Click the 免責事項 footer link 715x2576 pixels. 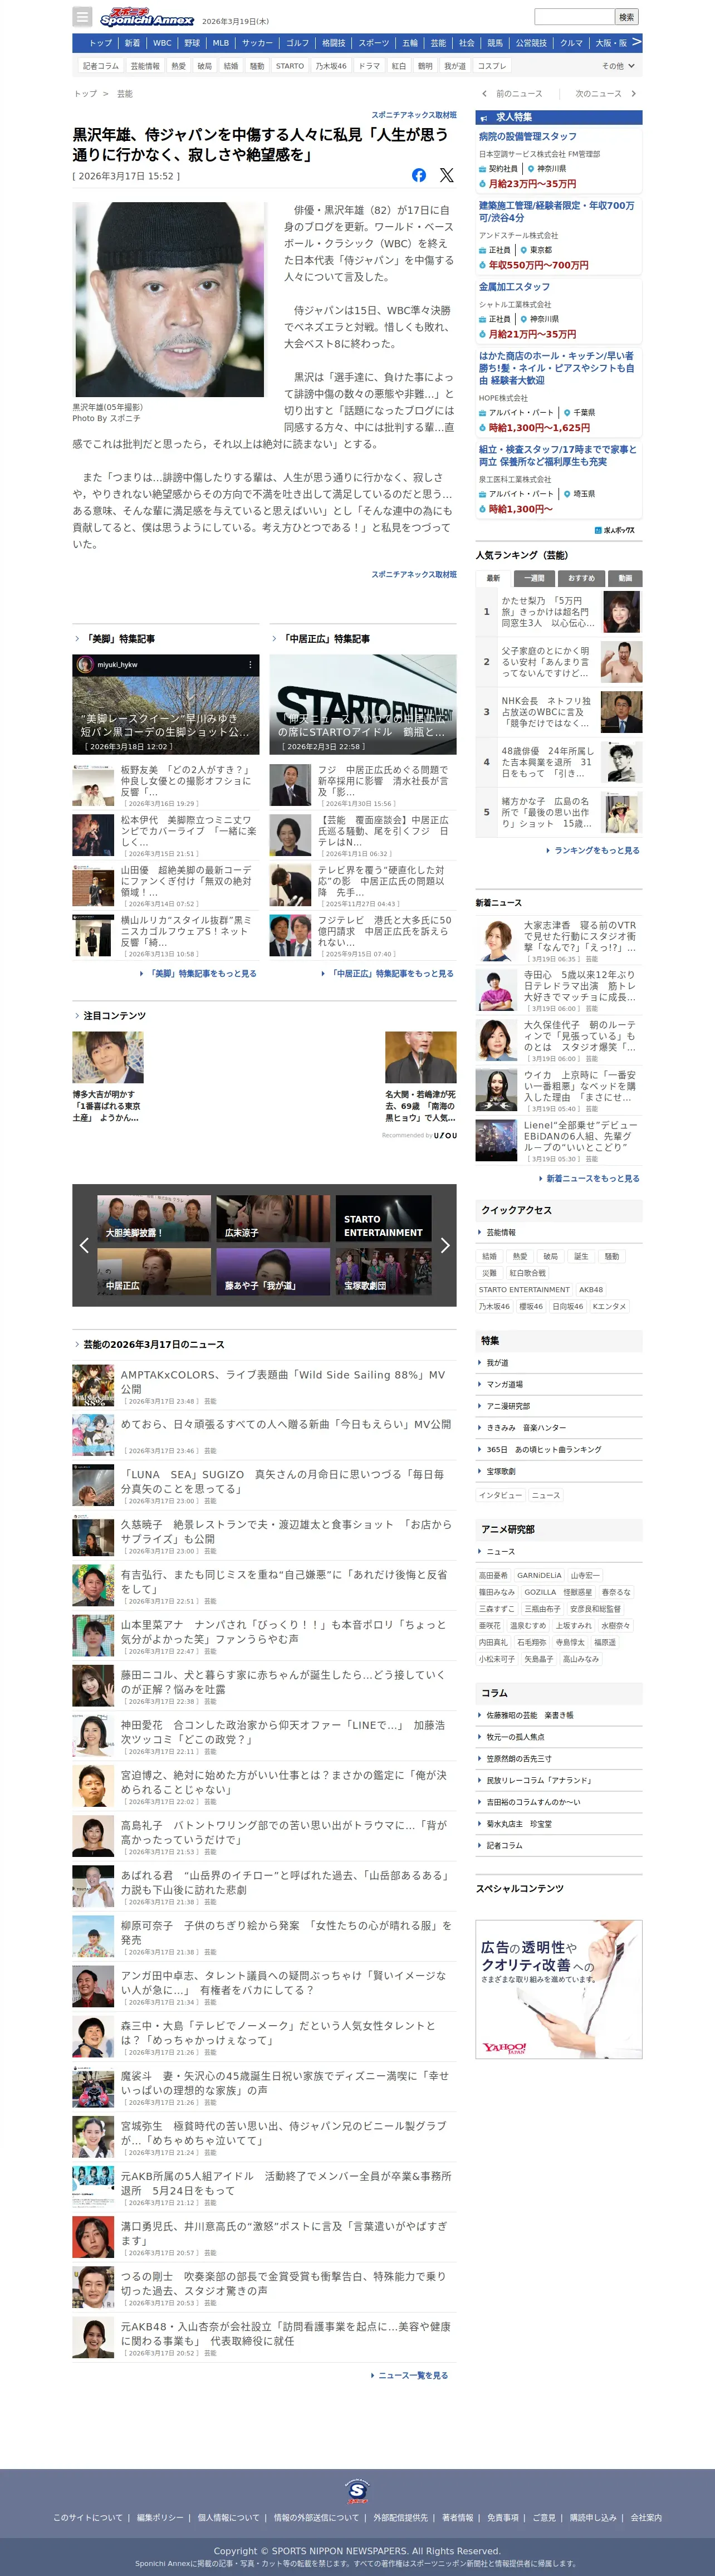pos(503,2517)
